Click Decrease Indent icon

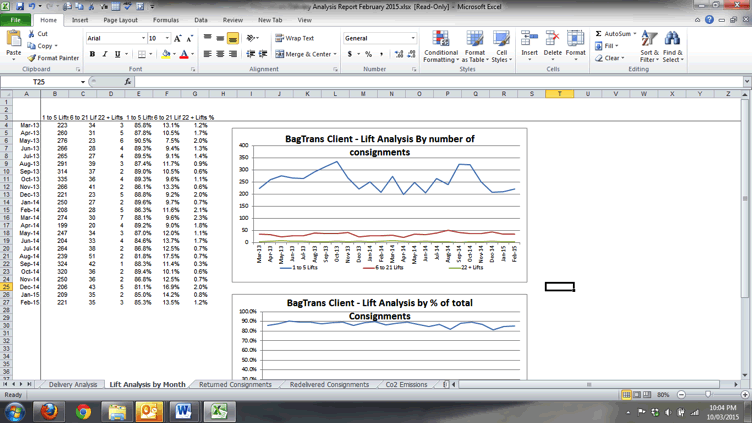[250, 54]
